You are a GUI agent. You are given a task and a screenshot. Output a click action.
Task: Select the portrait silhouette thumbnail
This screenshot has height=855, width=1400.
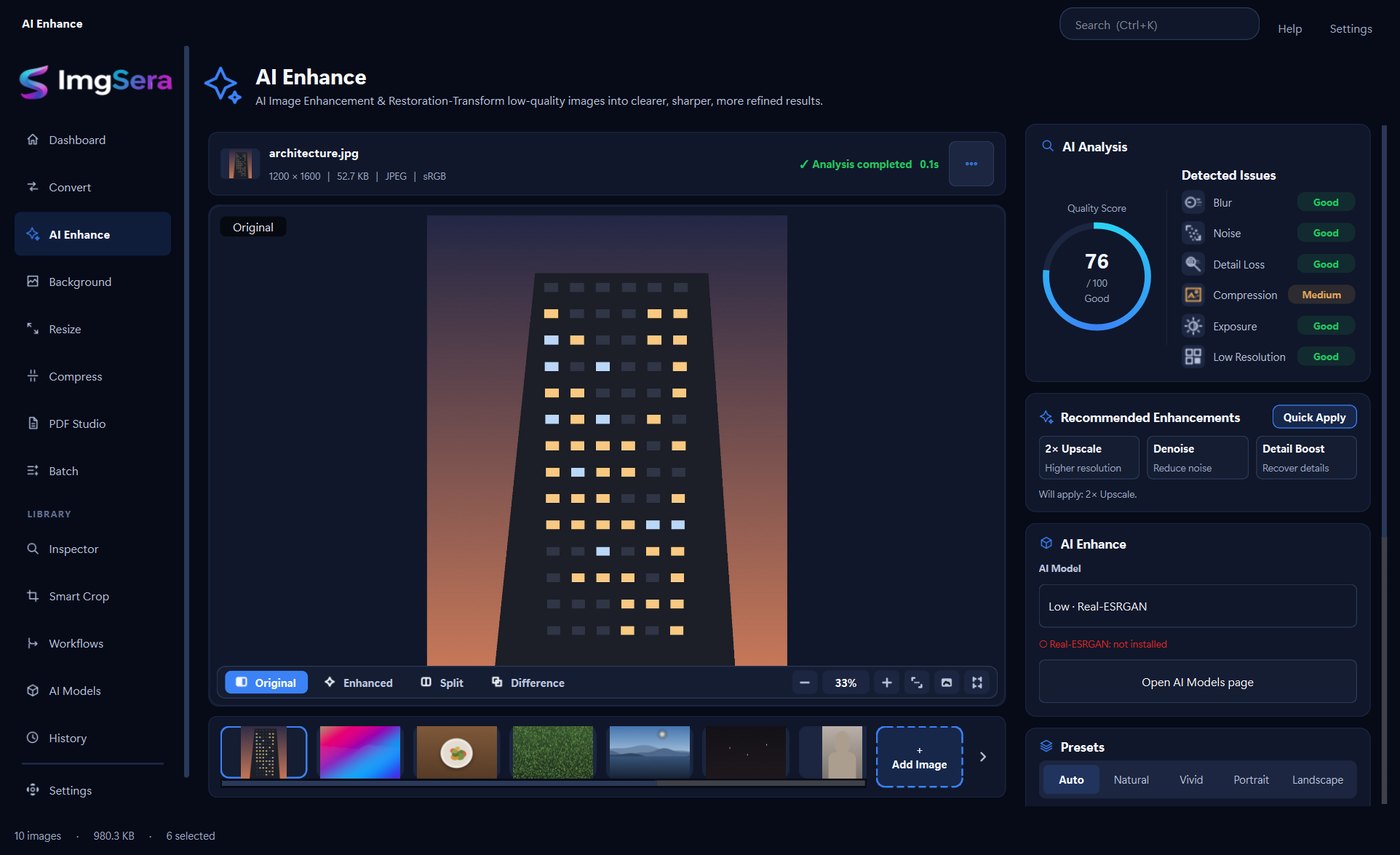(832, 752)
